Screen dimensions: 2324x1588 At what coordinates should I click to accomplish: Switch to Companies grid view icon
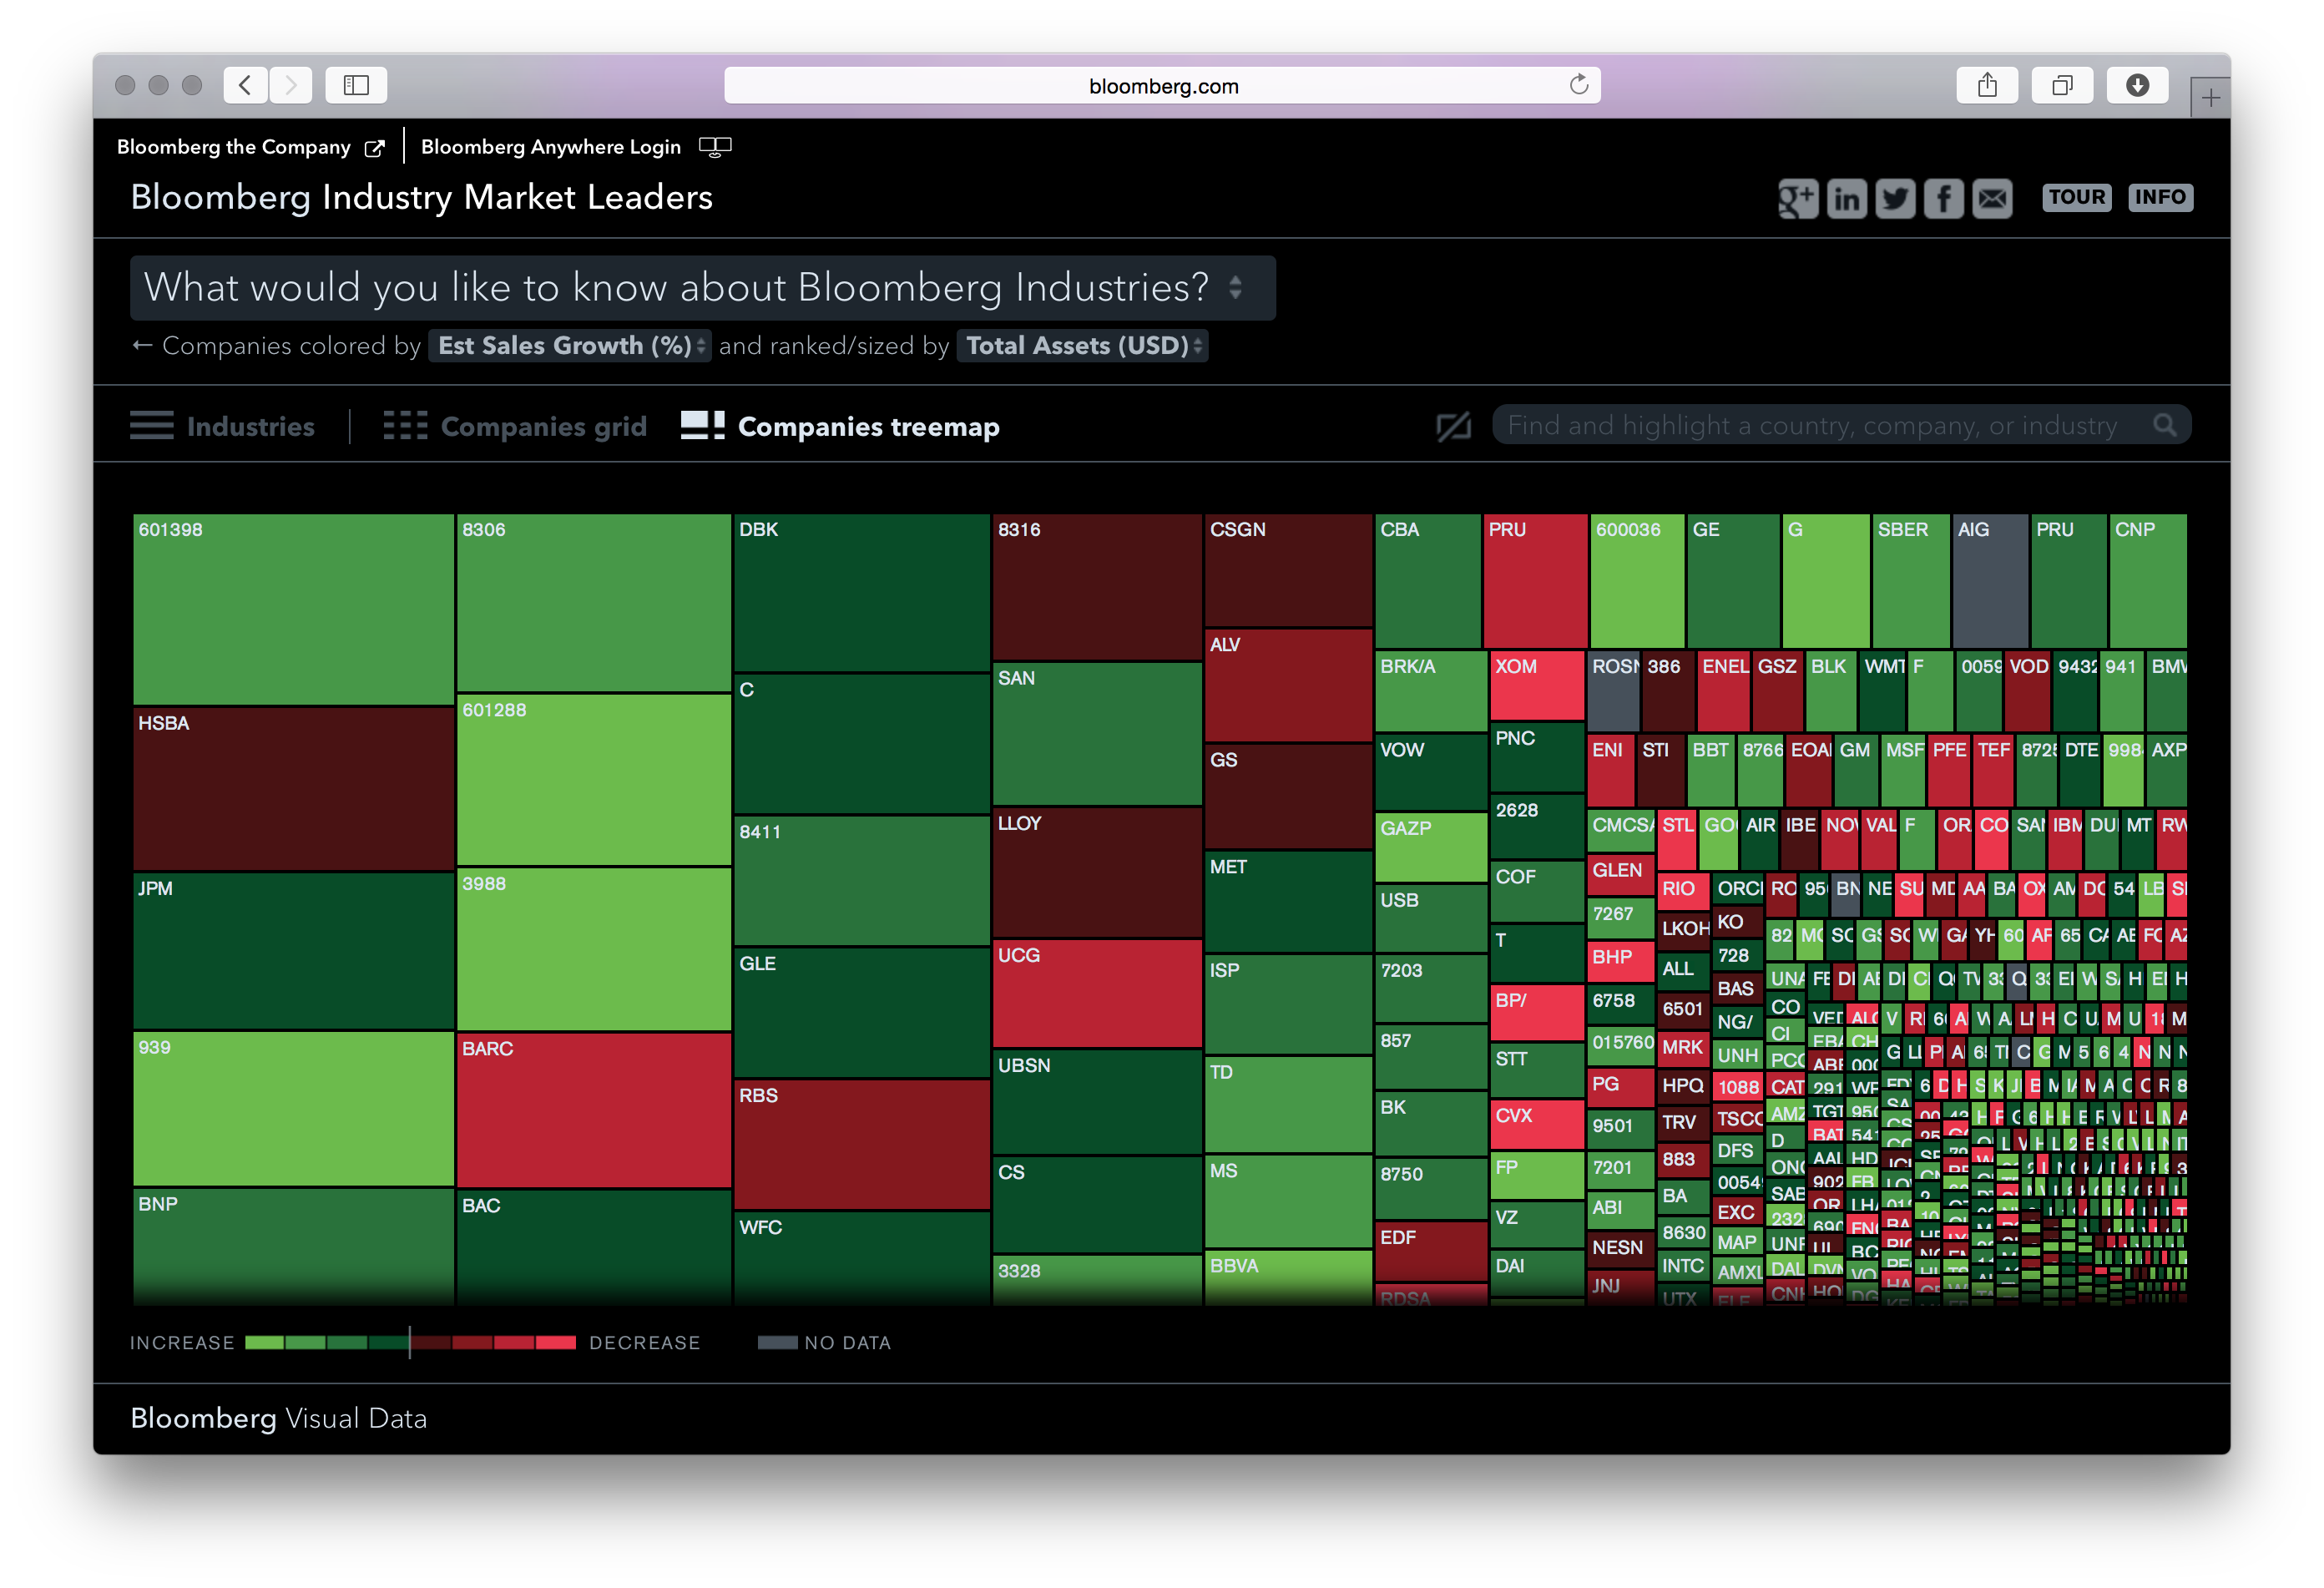coord(406,425)
